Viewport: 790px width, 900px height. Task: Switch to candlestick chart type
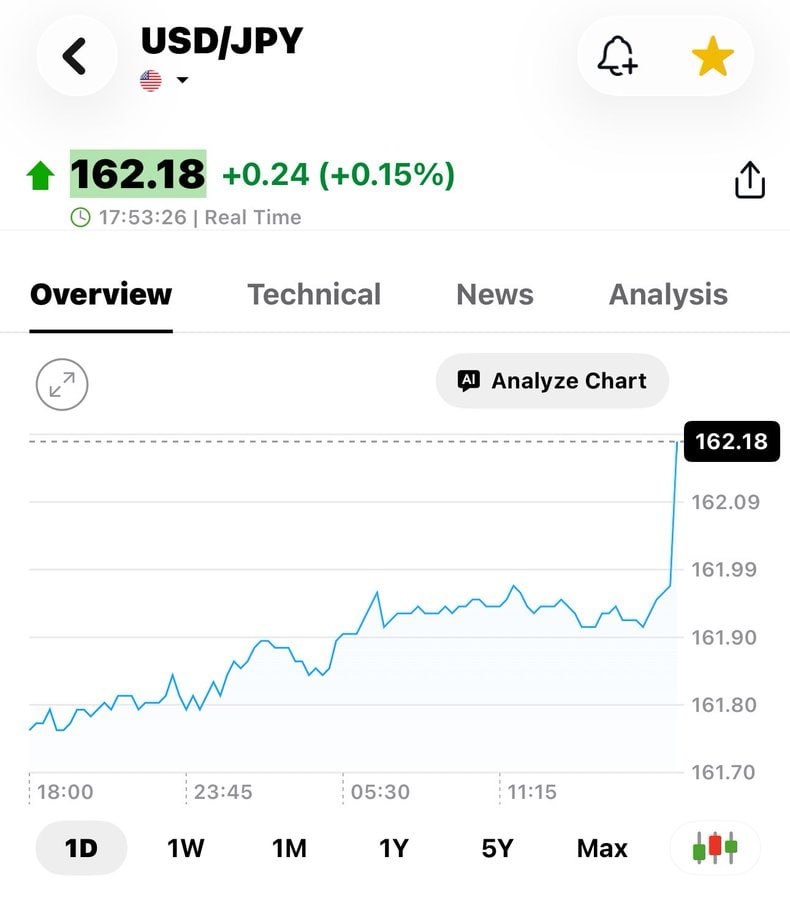(715, 848)
